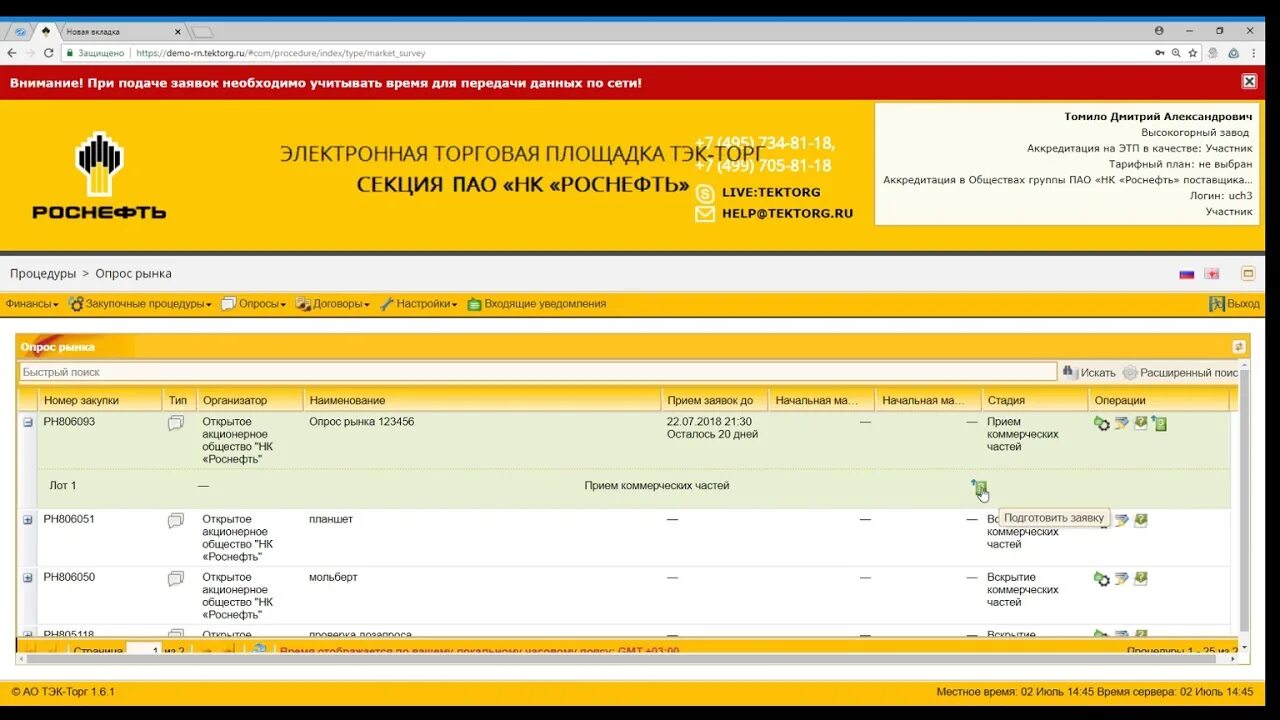Image resolution: width=1280 pixels, height=720 pixels.
Task: Sort by Организатор column header
Action: pyautogui.click(x=250, y=400)
